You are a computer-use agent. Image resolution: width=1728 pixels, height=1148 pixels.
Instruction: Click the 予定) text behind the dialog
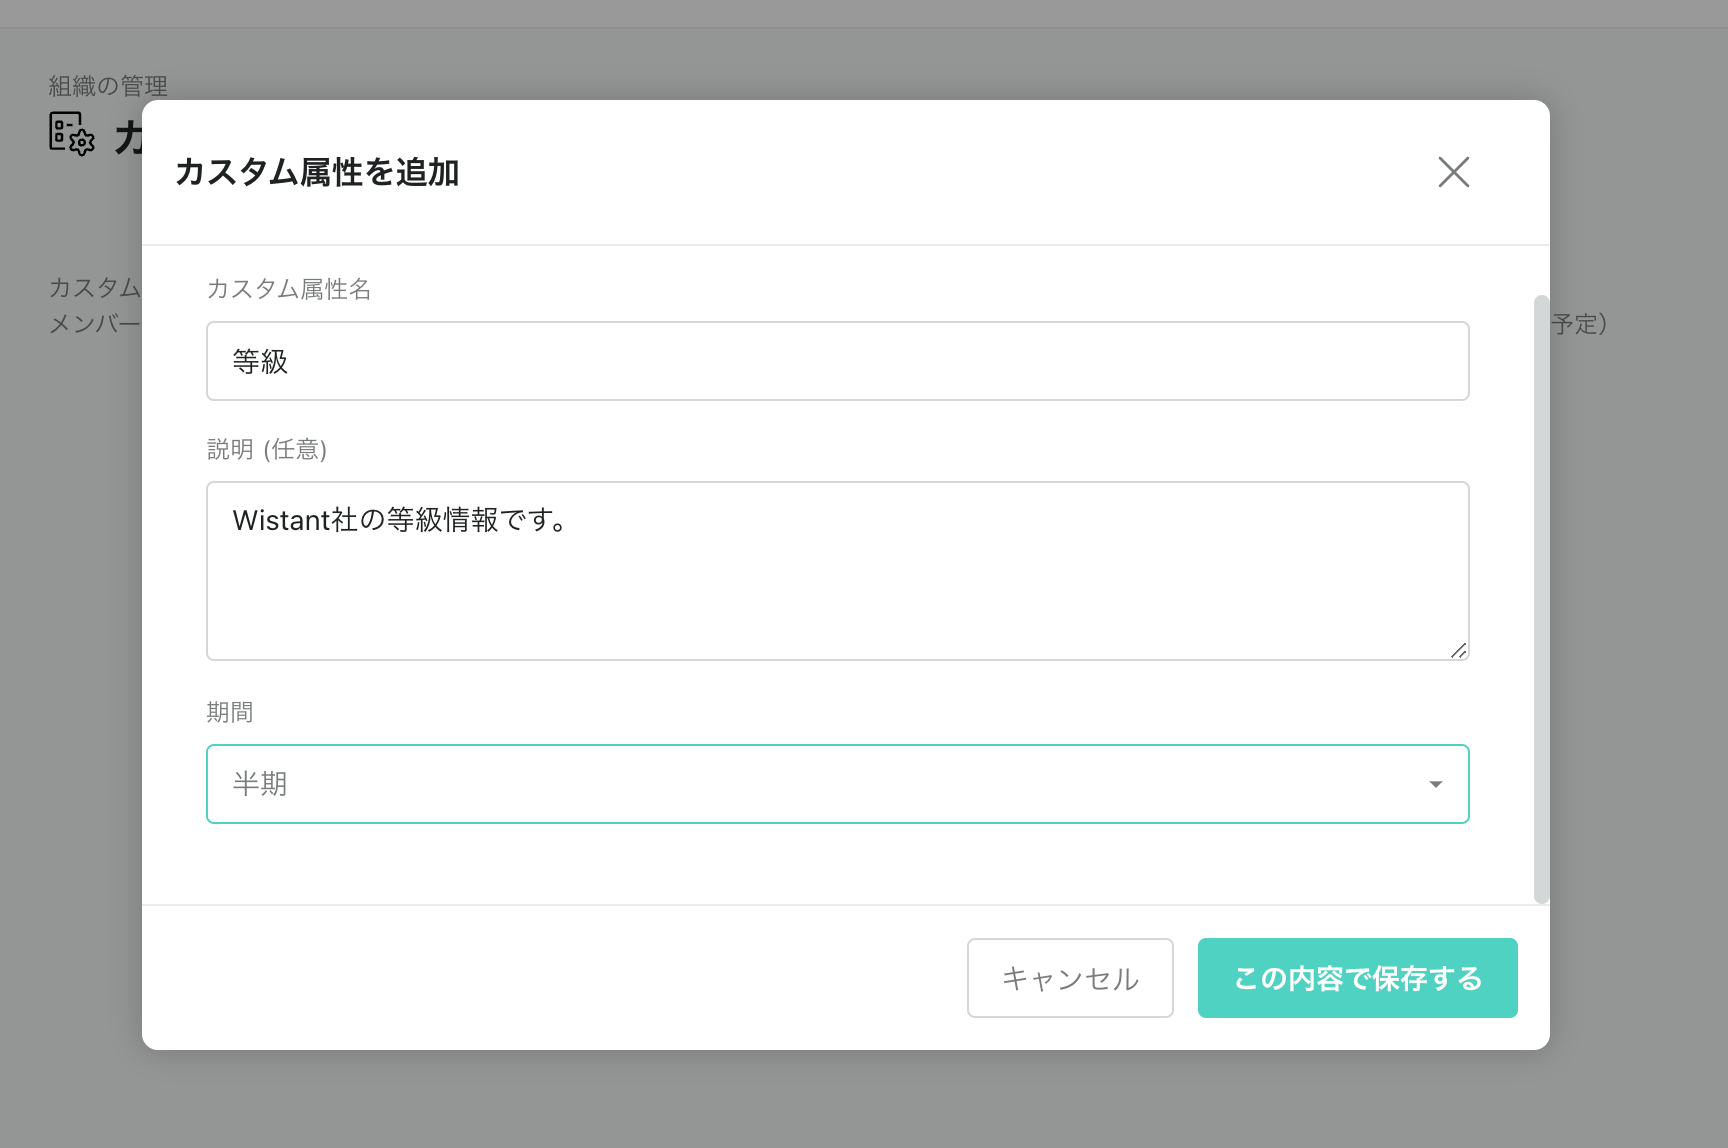click(1579, 324)
